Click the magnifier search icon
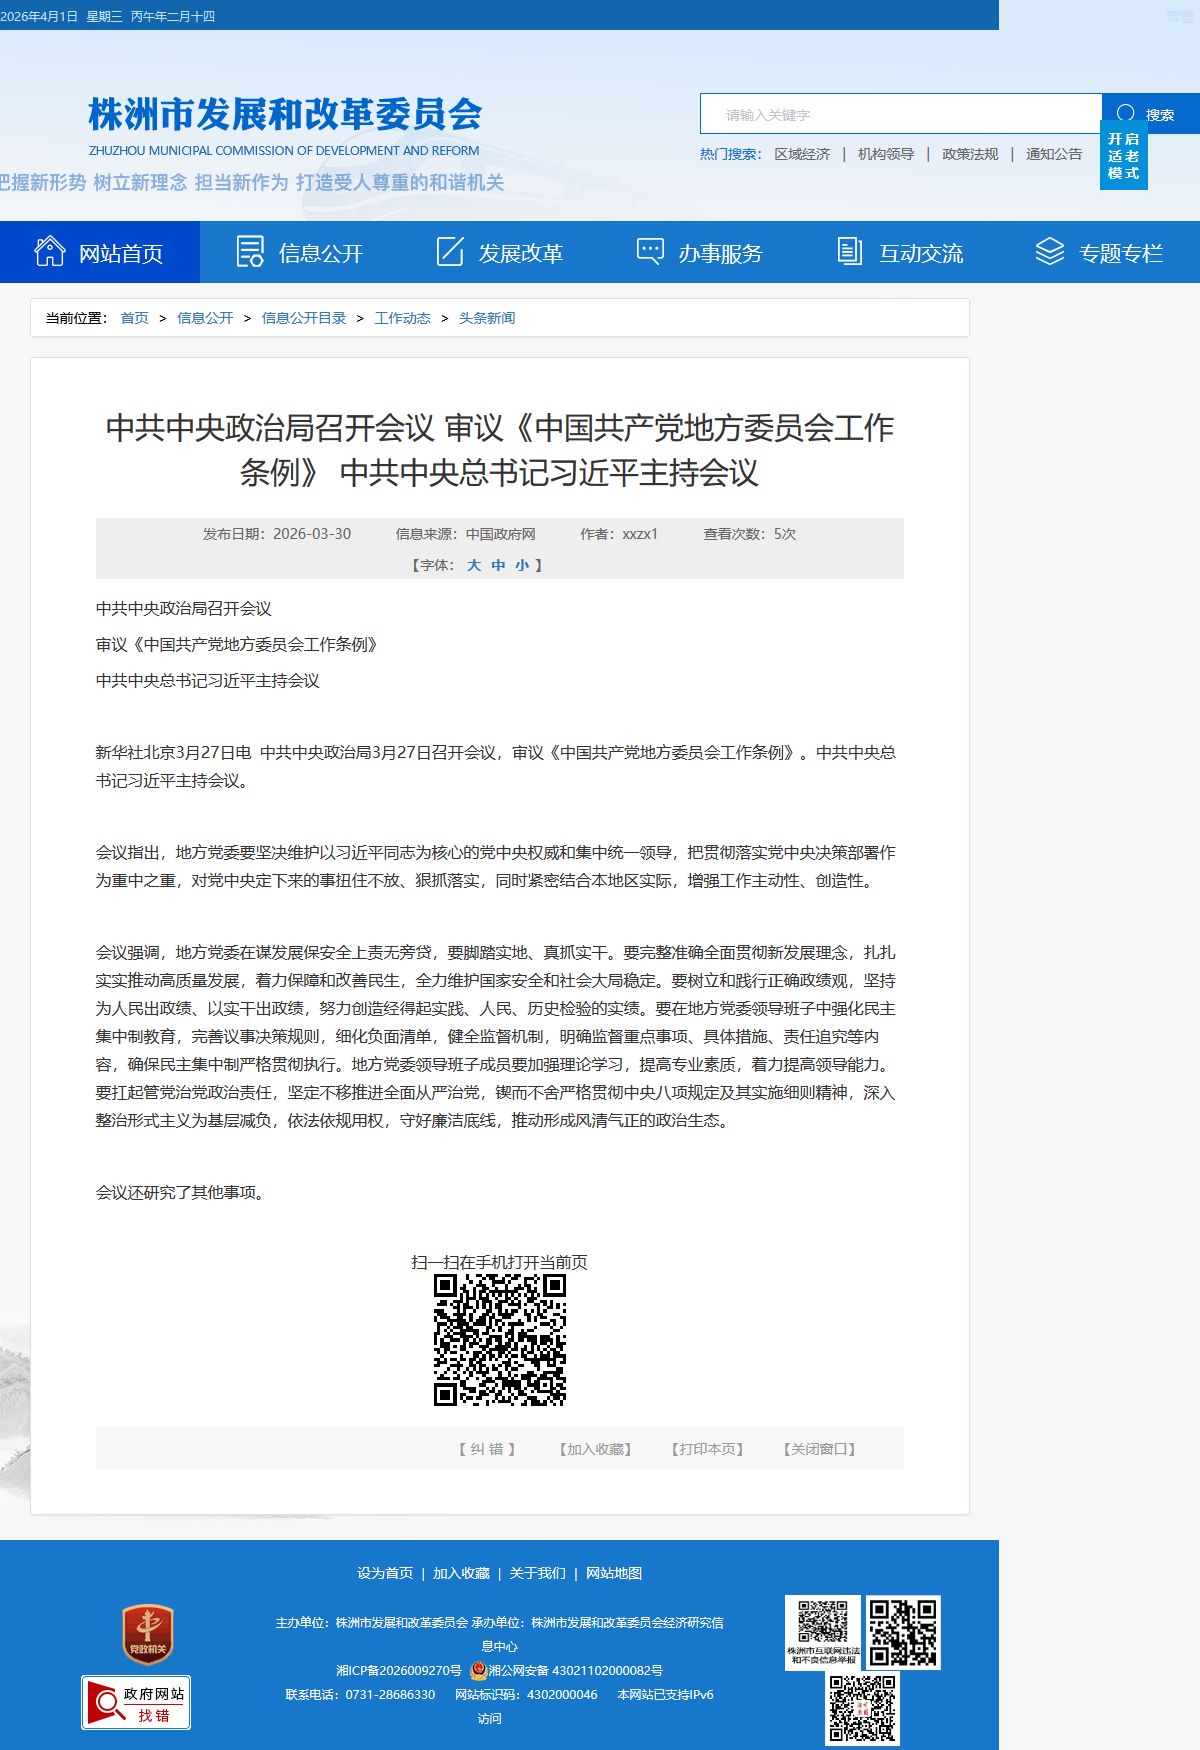This screenshot has height=1750, width=1200. coord(1126,114)
